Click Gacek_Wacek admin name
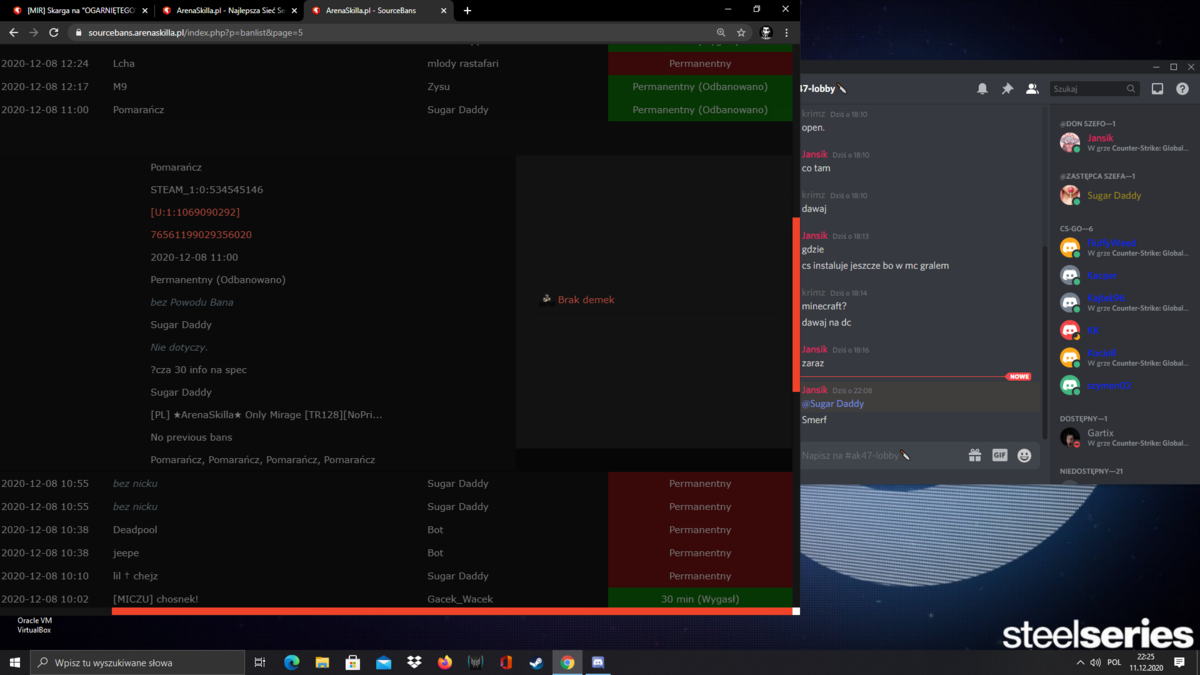This screenshot has width=1200, height=675. [460, 599]
